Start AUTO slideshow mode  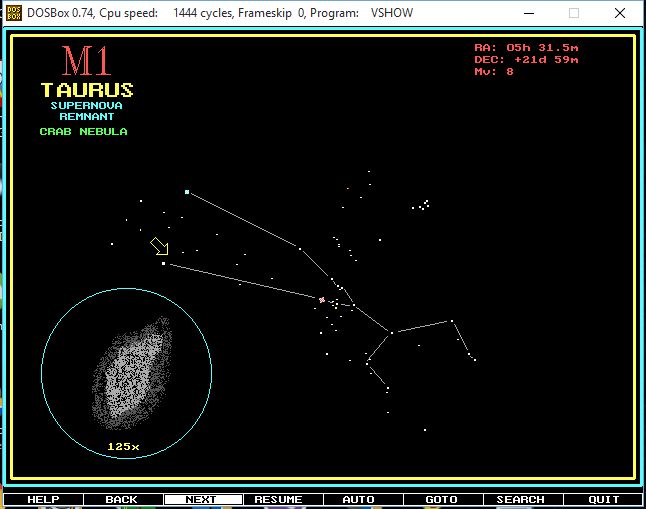(363, 500)
